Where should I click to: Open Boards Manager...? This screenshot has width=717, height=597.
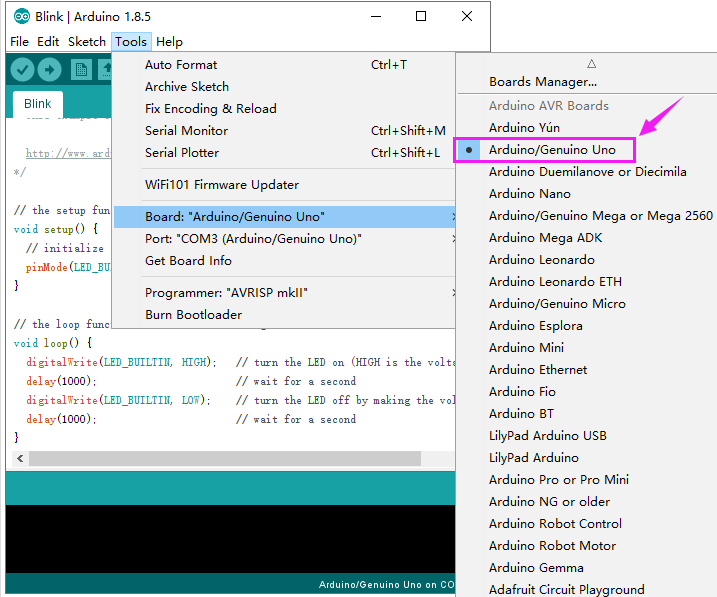point(543,82)
